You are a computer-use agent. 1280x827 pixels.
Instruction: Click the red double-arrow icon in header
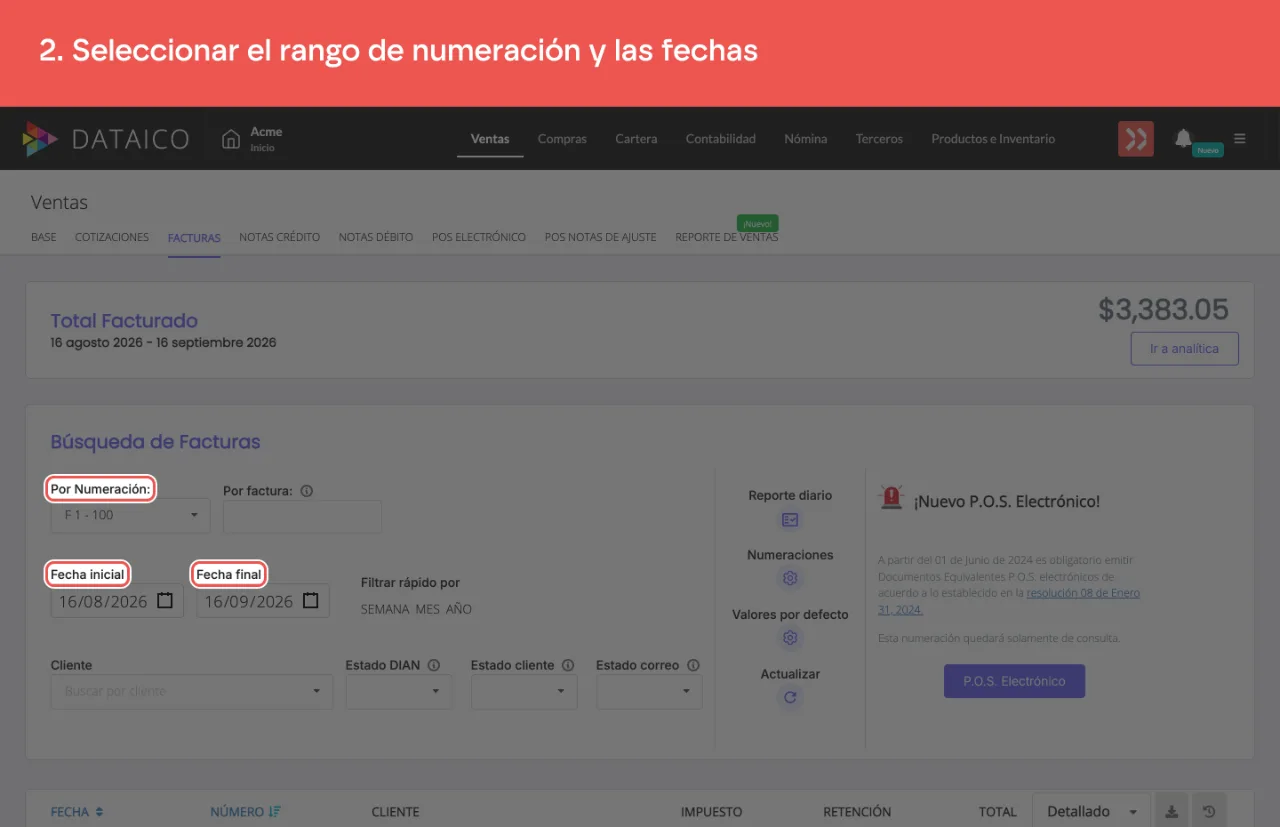[x=1136, y=139]
